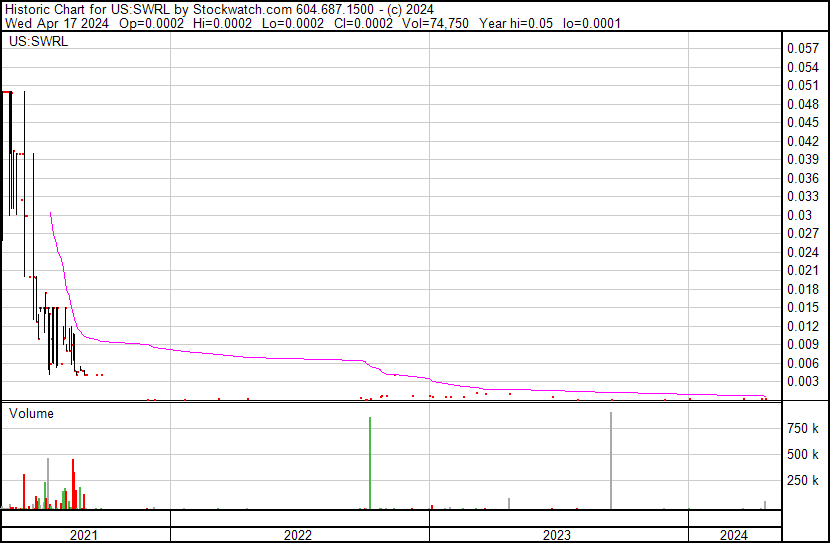Click the tall green volume bar

[370, 463]
